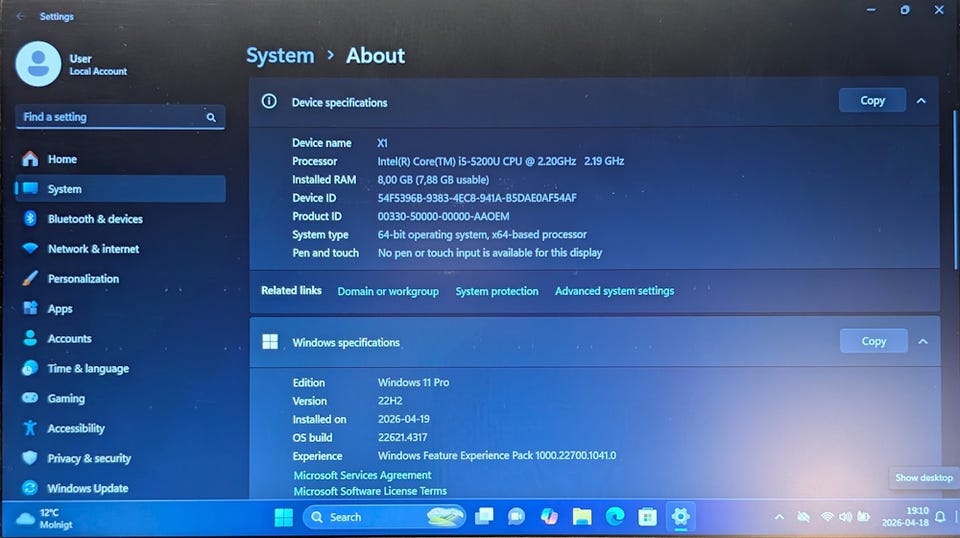Open the notification bell in the tray
960x538 pixels.
940,518
